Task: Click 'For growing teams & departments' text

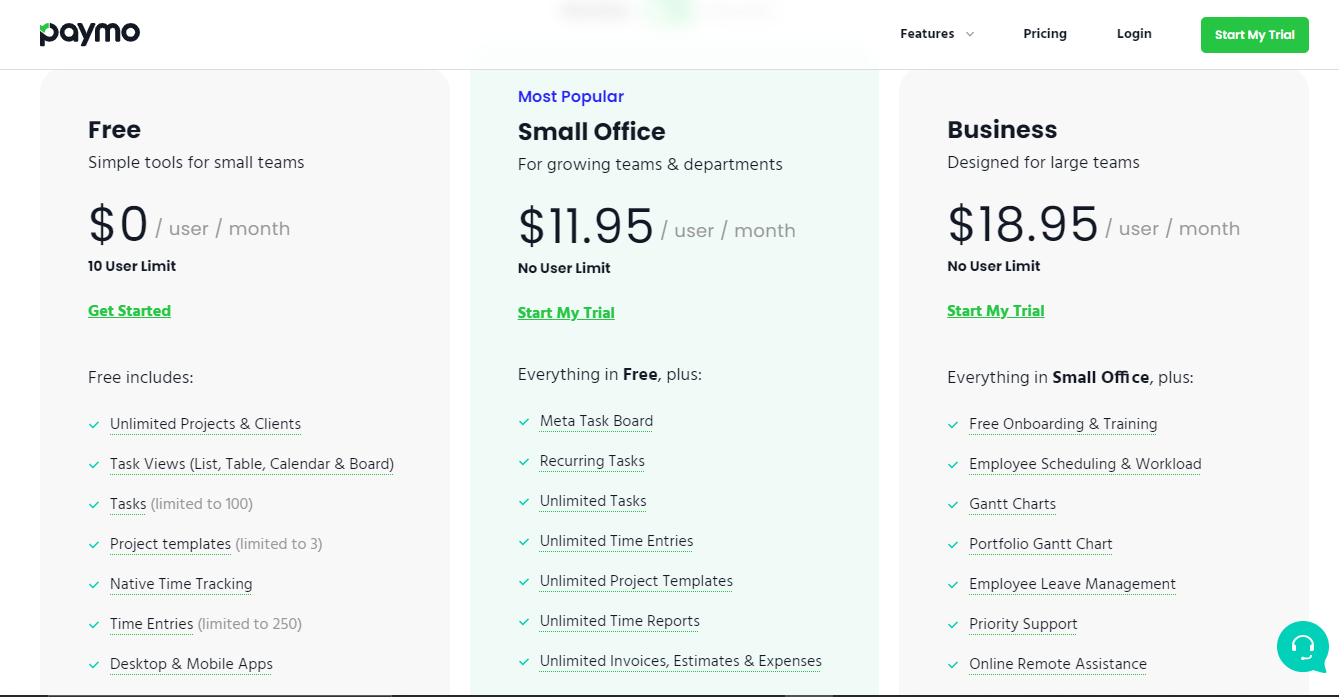Action: coord(650,164)
